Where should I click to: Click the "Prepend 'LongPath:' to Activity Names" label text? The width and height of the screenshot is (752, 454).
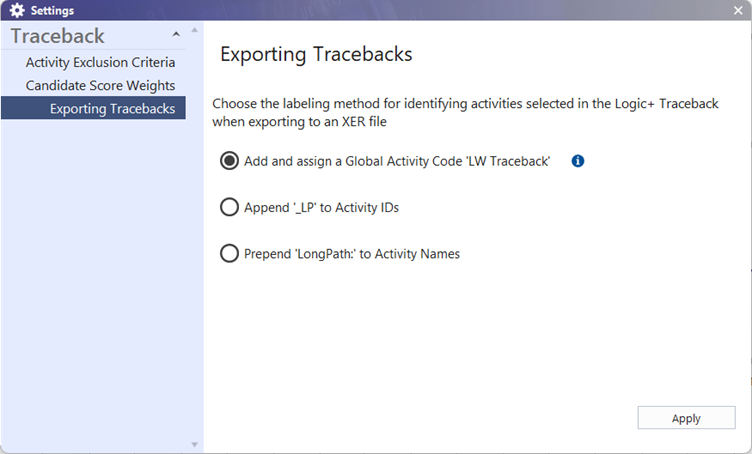tap(351, 253)
